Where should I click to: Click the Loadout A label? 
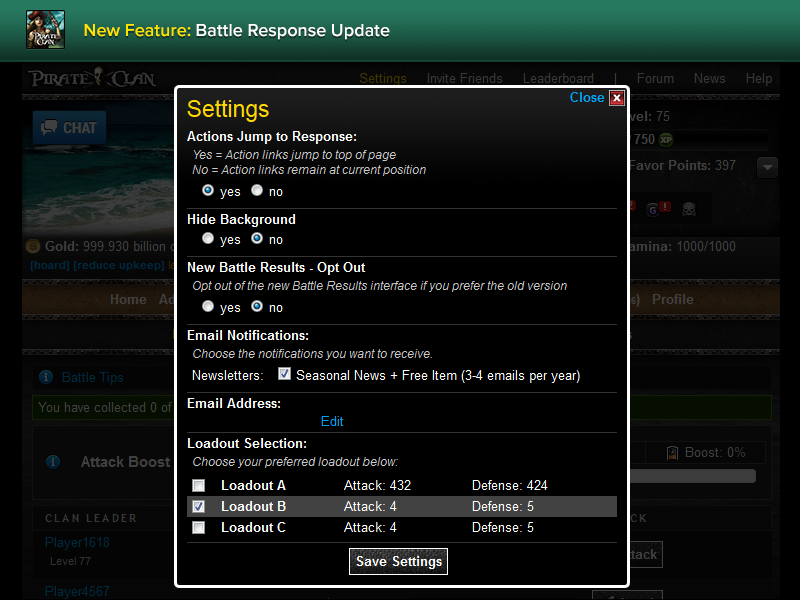[x=253, y=485]
